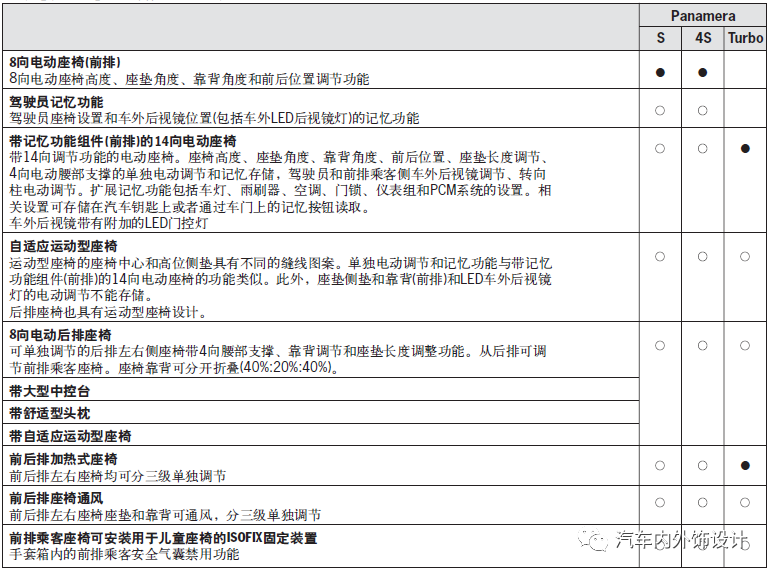Click the filled Turbo dot for 前后排加热式座椅
This screenshot has height=573, width=772.
click(745, 466)
